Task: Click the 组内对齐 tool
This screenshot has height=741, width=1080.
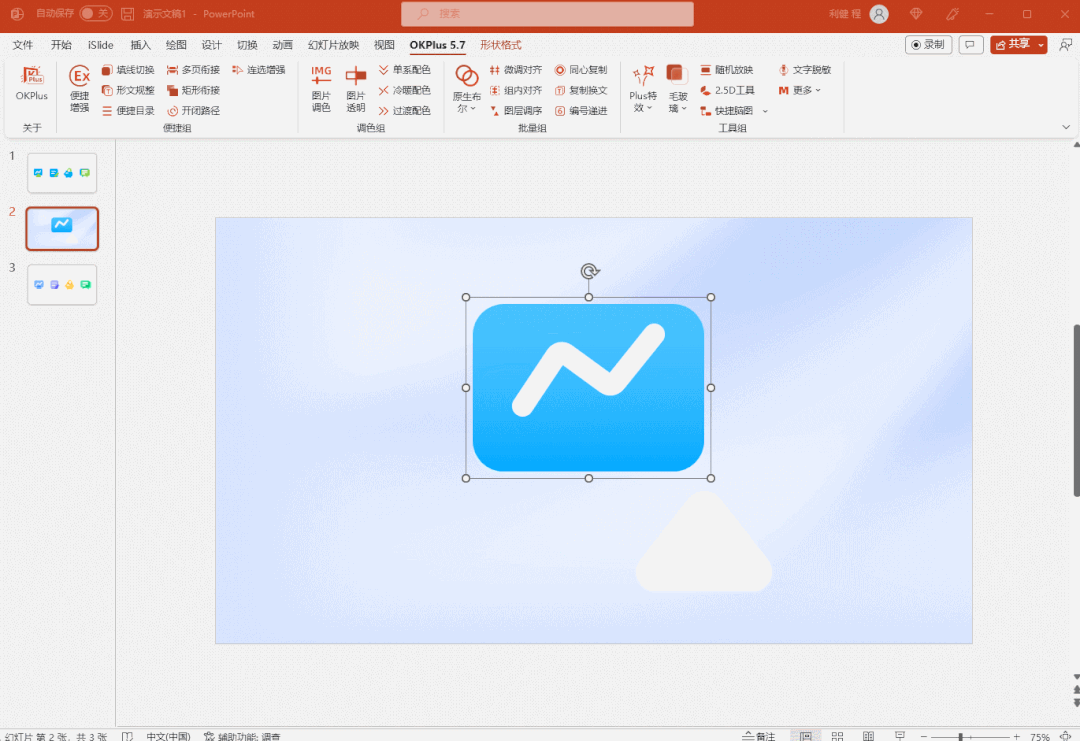Action: 516,90
